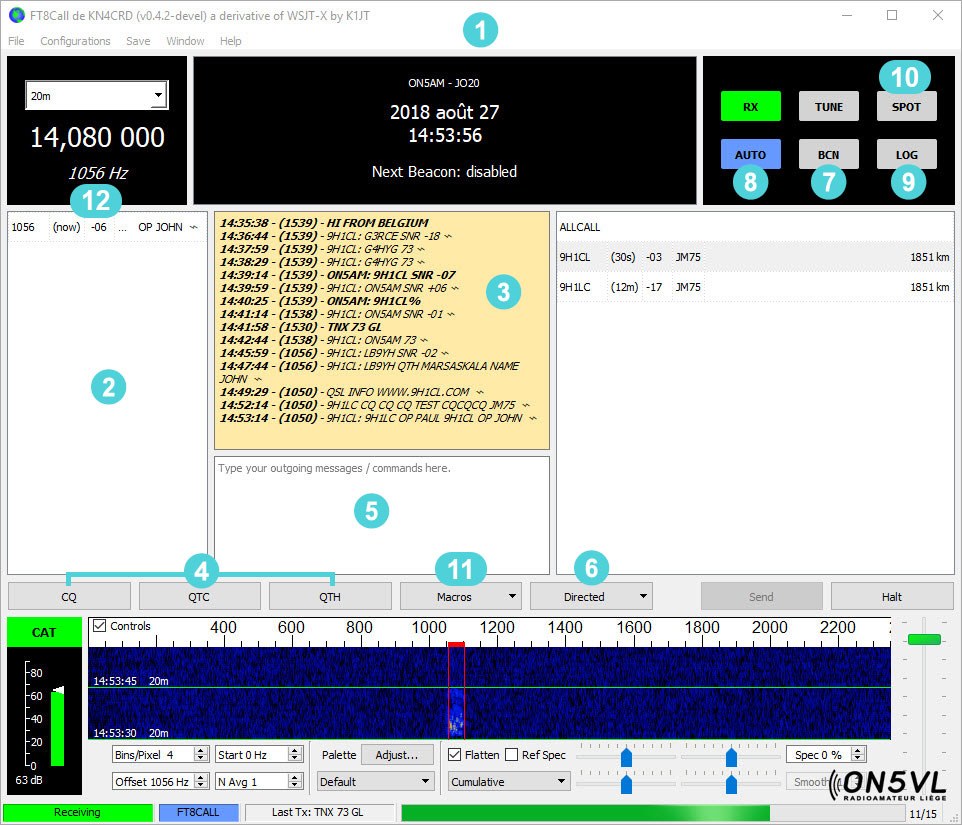Open the LOG button
This screenshot has width=962, height=825.
click(907, 155)
